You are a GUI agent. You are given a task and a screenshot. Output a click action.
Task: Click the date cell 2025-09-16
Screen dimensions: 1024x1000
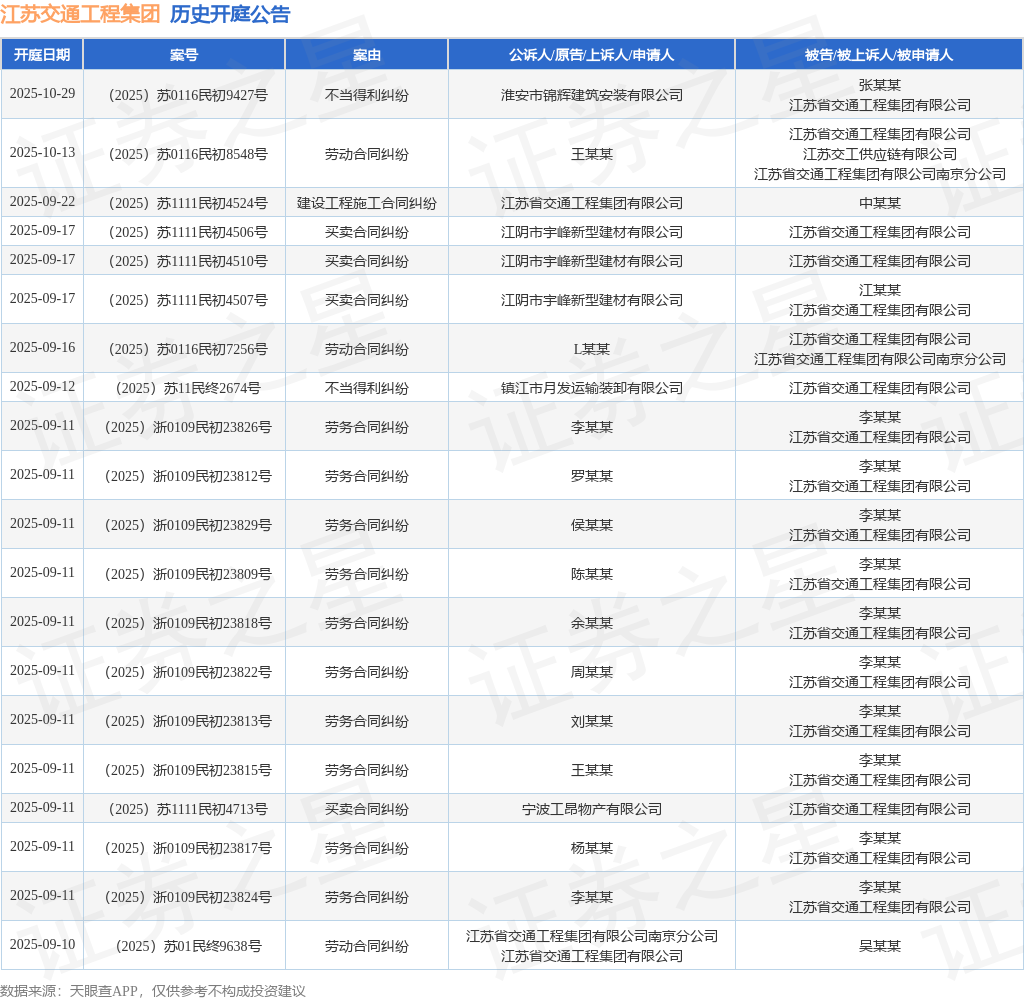(x=42, y=347)
